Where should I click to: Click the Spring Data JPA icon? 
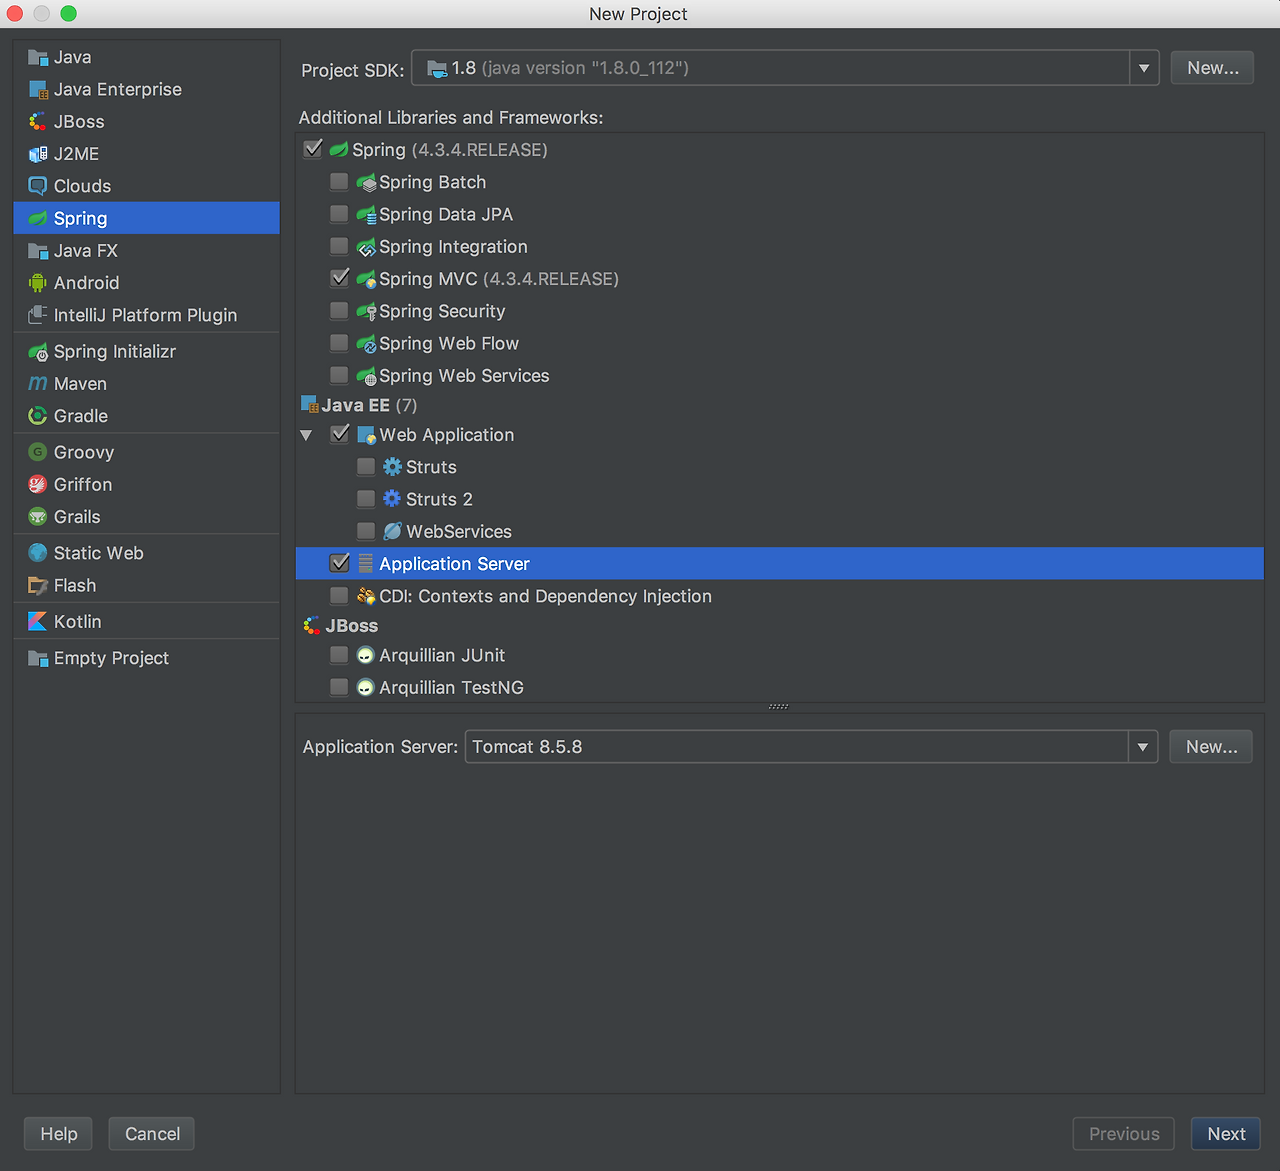(x=366, y=215)
